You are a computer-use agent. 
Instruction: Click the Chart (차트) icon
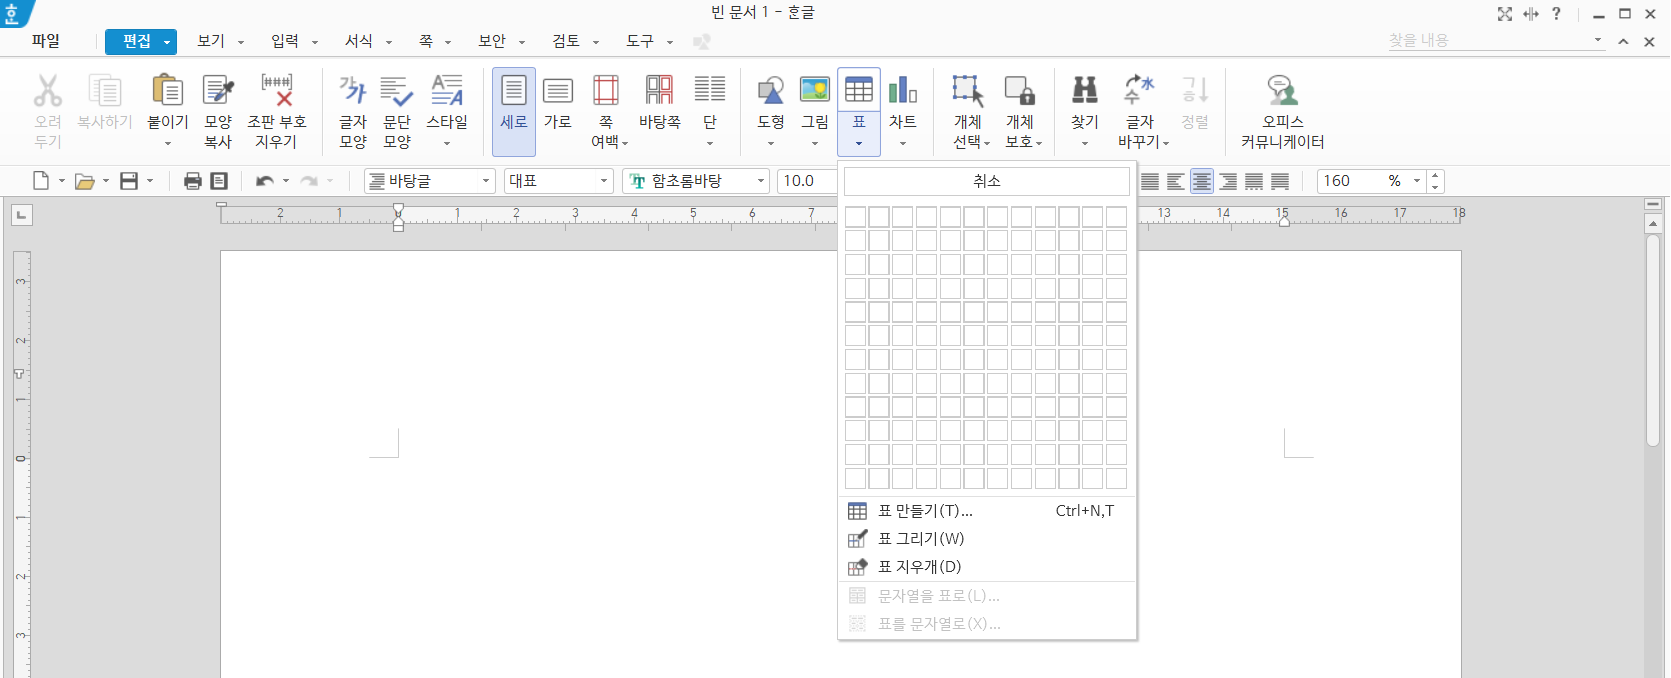pos(903,91)
